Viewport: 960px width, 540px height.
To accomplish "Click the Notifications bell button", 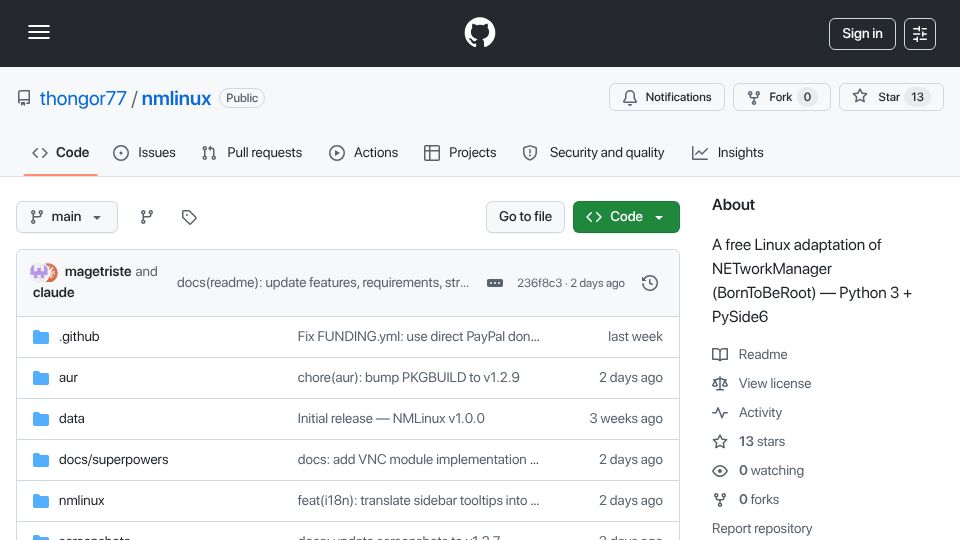I will 667,97.
